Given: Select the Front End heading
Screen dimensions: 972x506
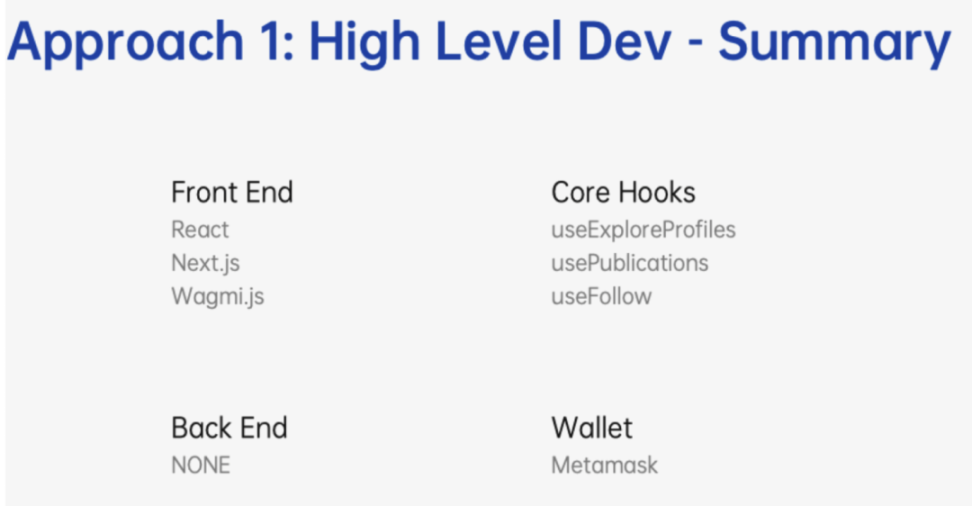Looking at the screenshot, I should (x=232, y=192).
